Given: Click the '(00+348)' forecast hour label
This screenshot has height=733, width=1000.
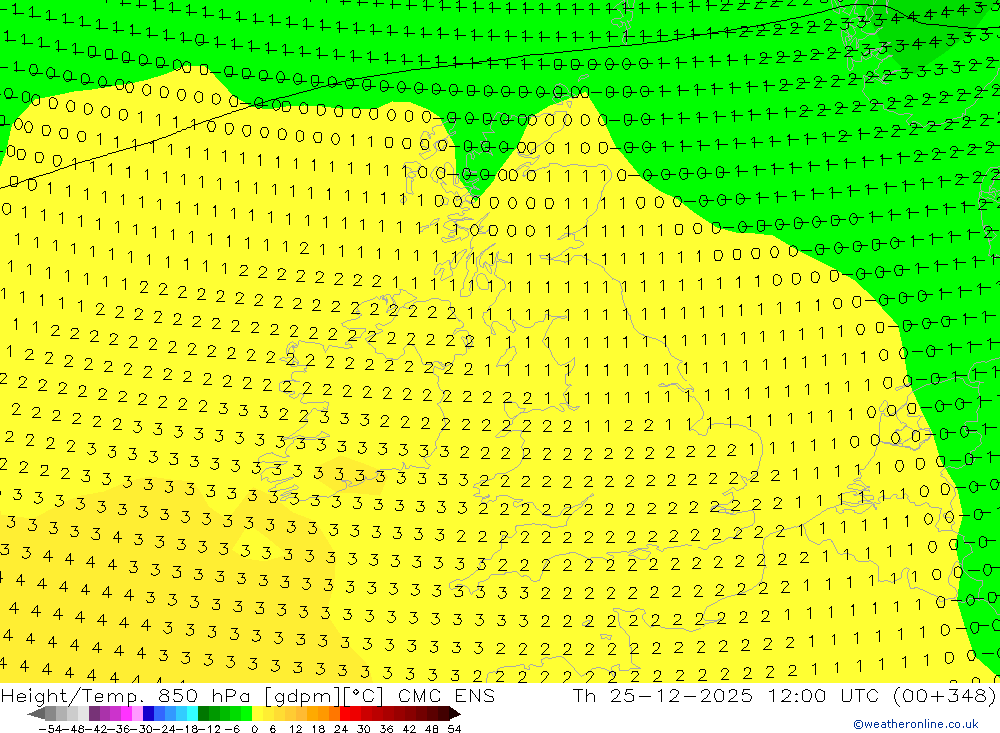Looking at the screenshot, I should 945,695.
